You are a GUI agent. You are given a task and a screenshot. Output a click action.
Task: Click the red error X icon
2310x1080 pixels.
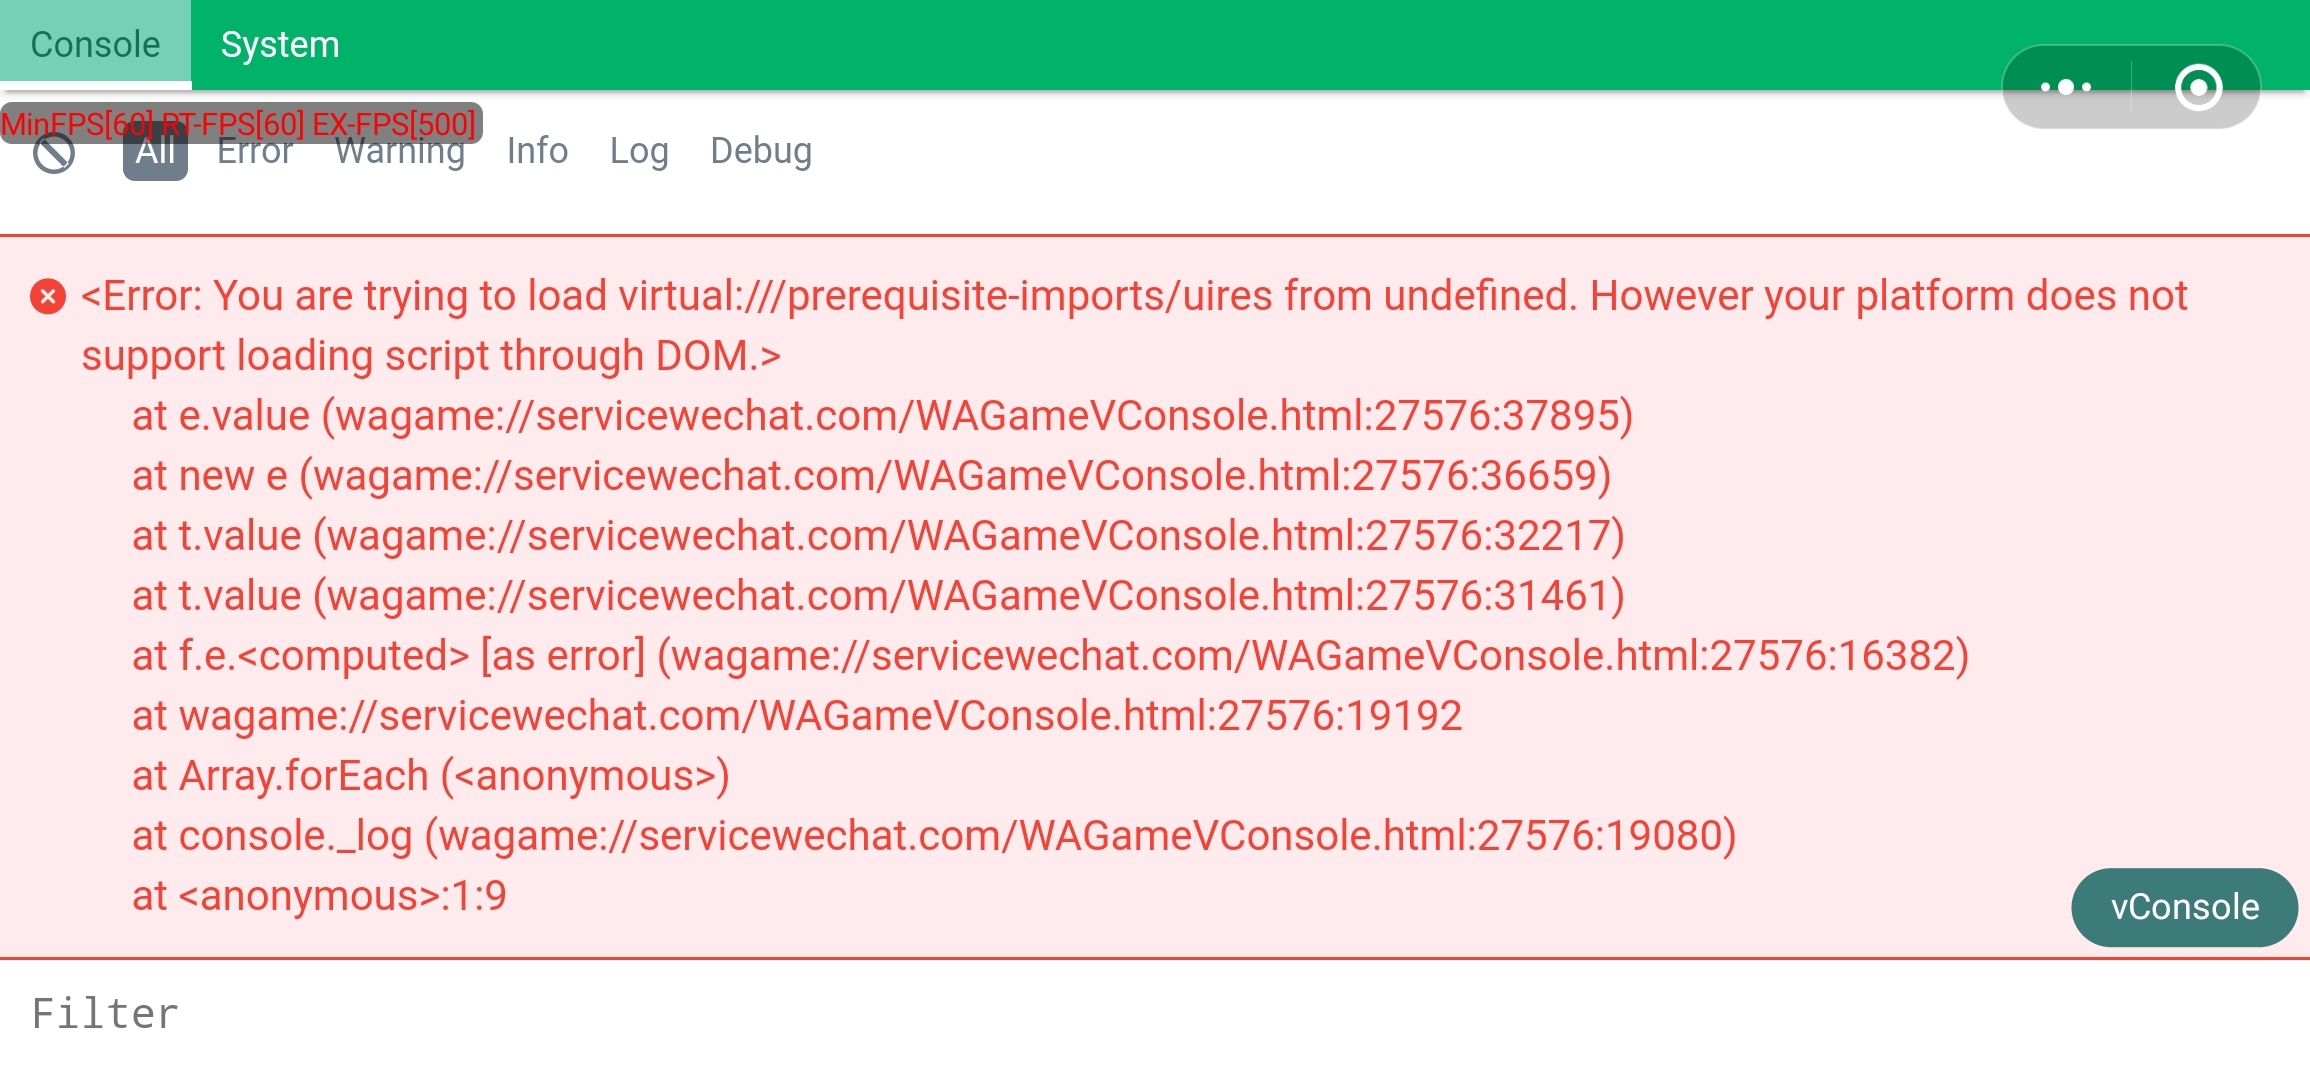tap(48, 297)
